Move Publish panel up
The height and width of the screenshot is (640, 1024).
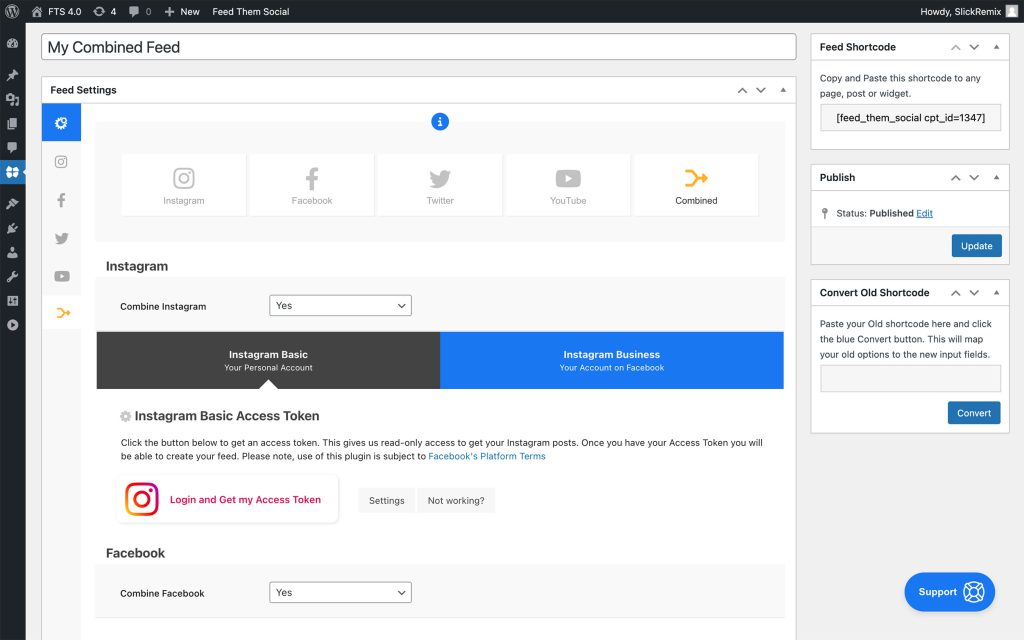click(x=955, y=178)
